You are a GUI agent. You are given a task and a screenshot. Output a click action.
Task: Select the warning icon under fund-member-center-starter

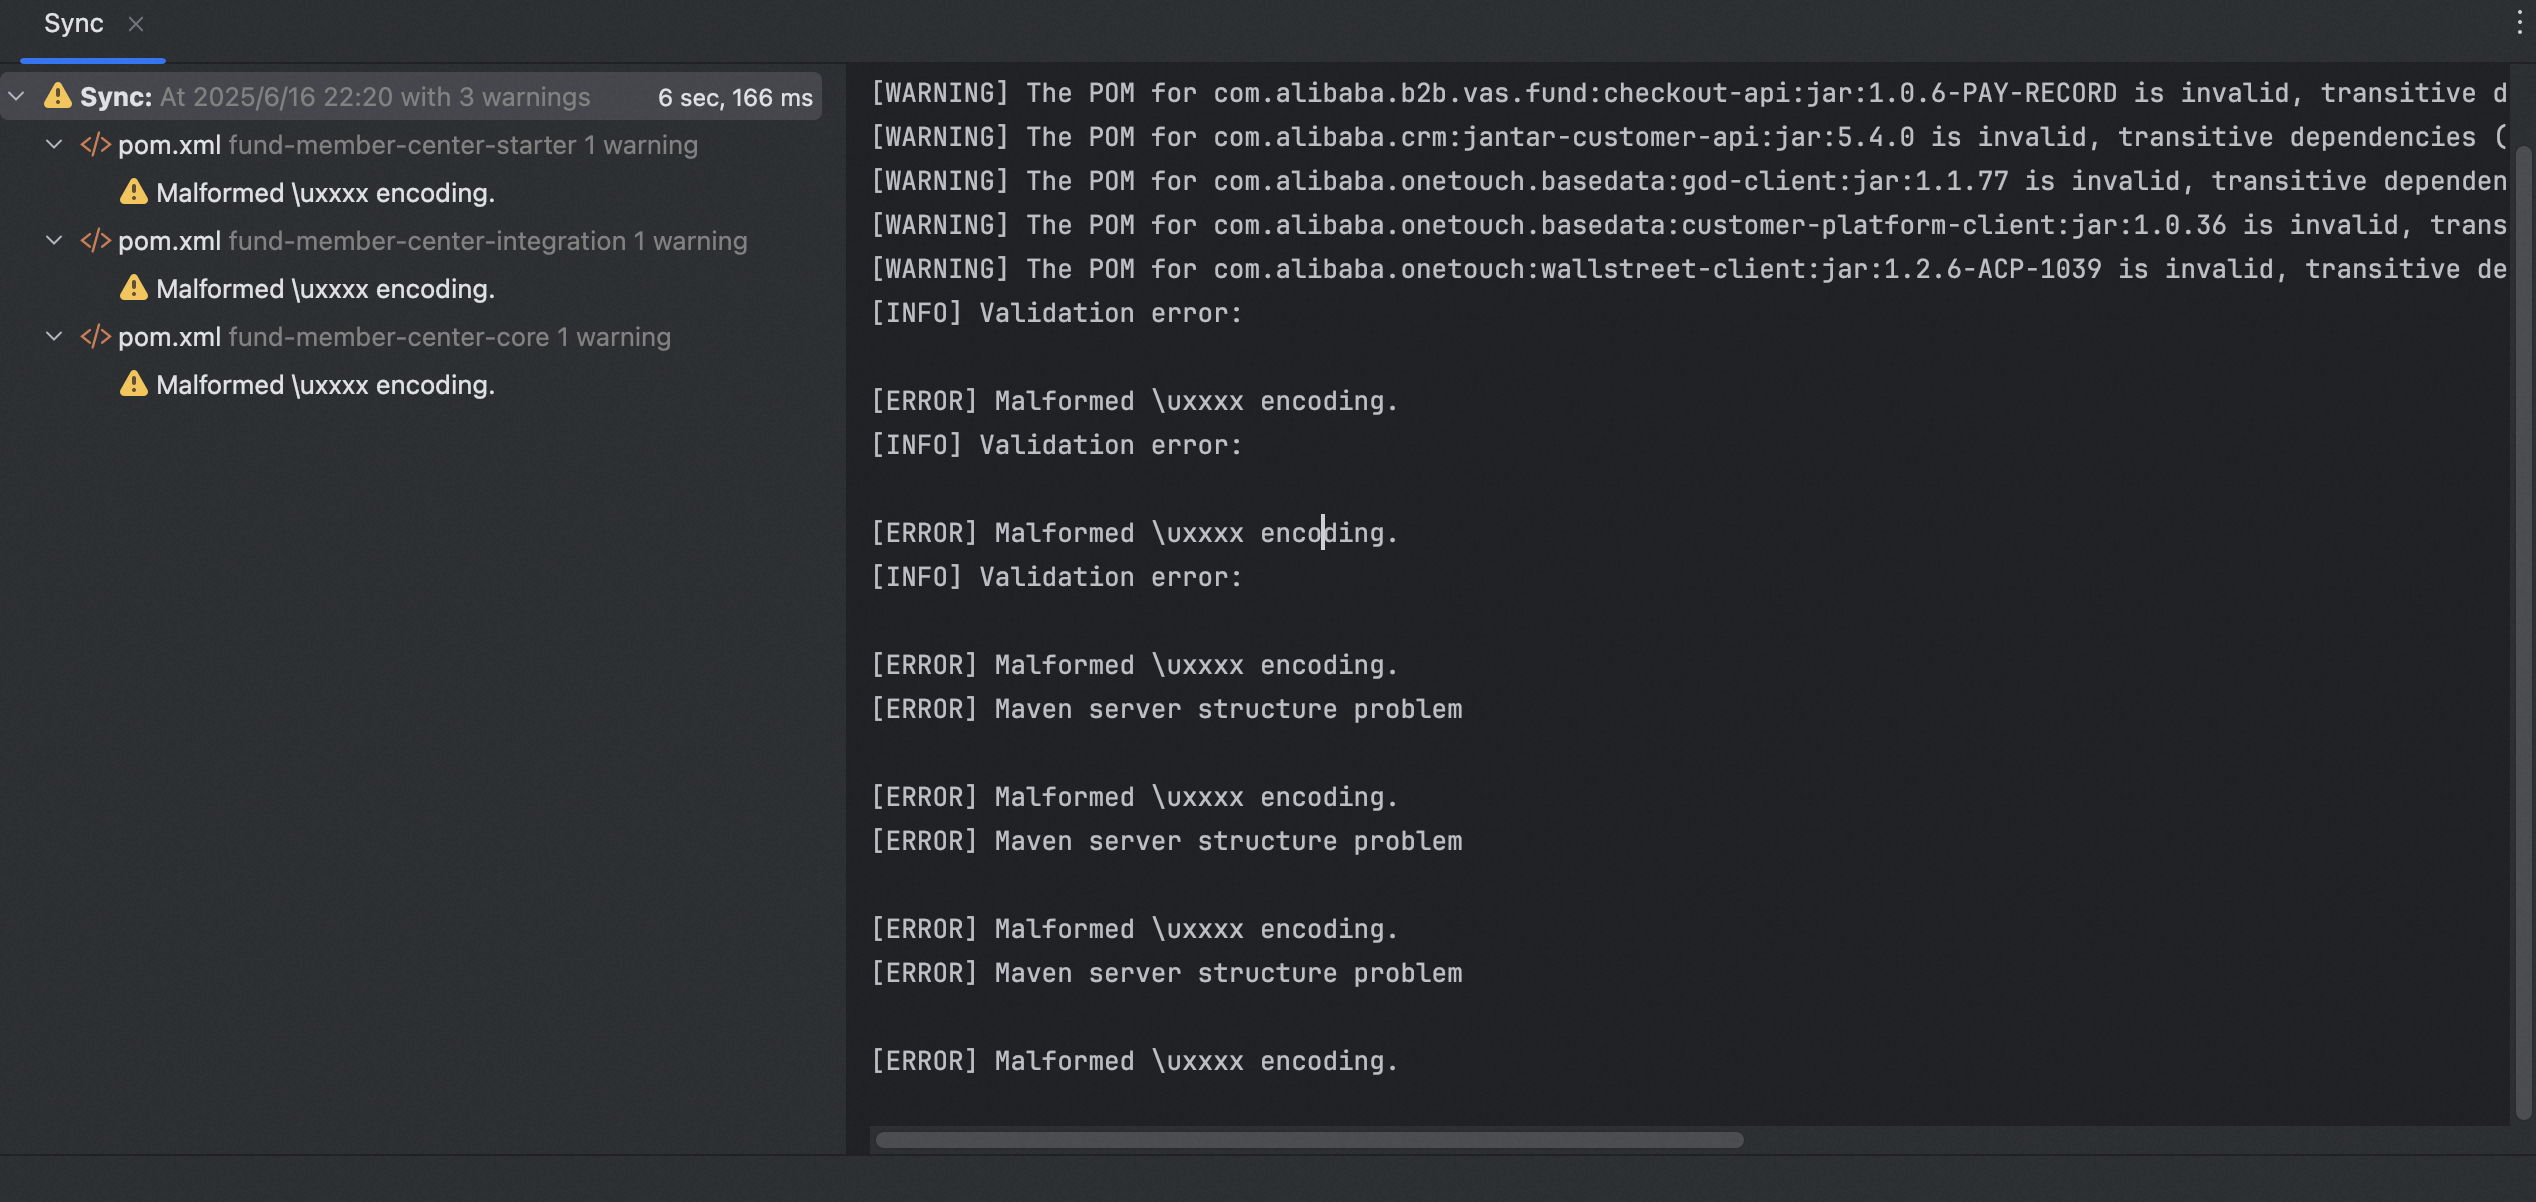point(133,192)
